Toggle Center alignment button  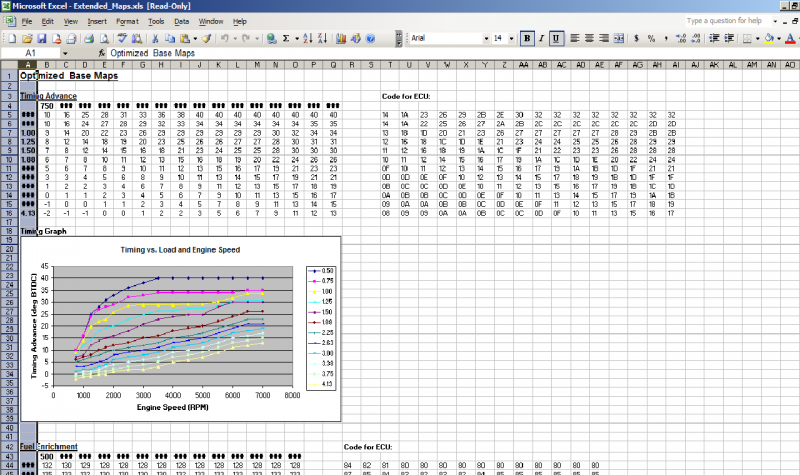589,38
